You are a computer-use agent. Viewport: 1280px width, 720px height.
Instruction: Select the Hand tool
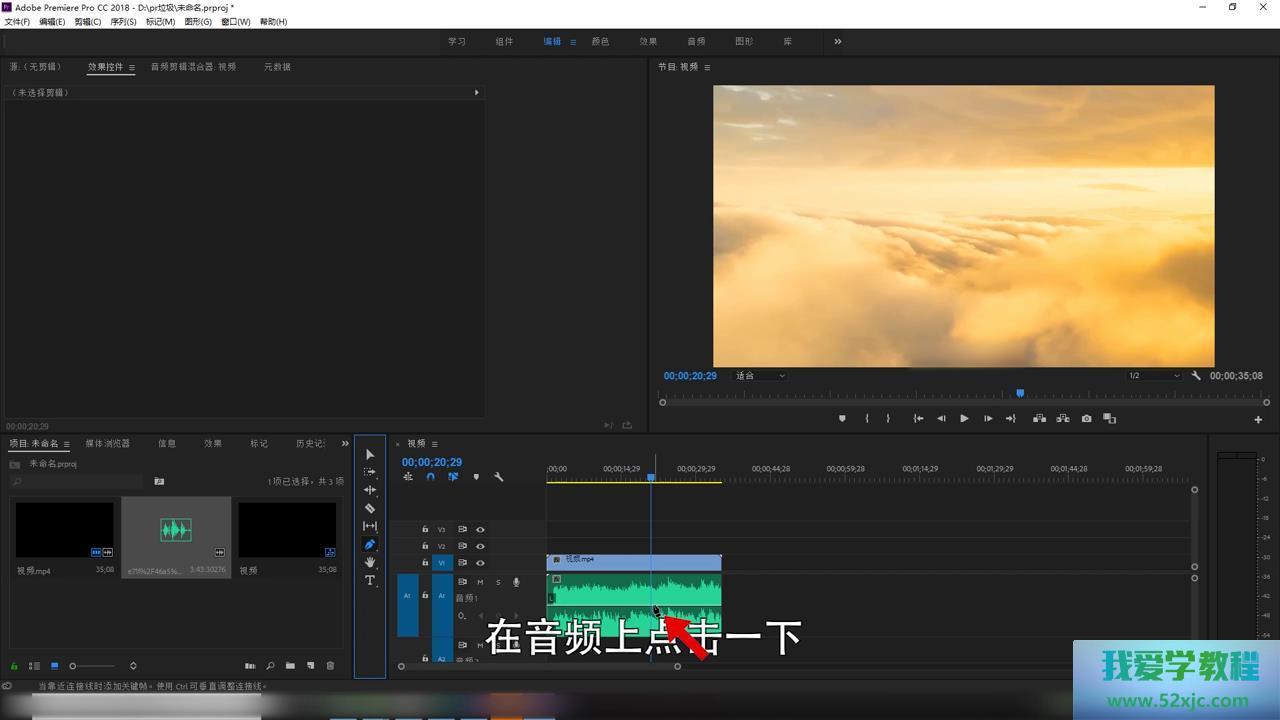pos(370,562)
